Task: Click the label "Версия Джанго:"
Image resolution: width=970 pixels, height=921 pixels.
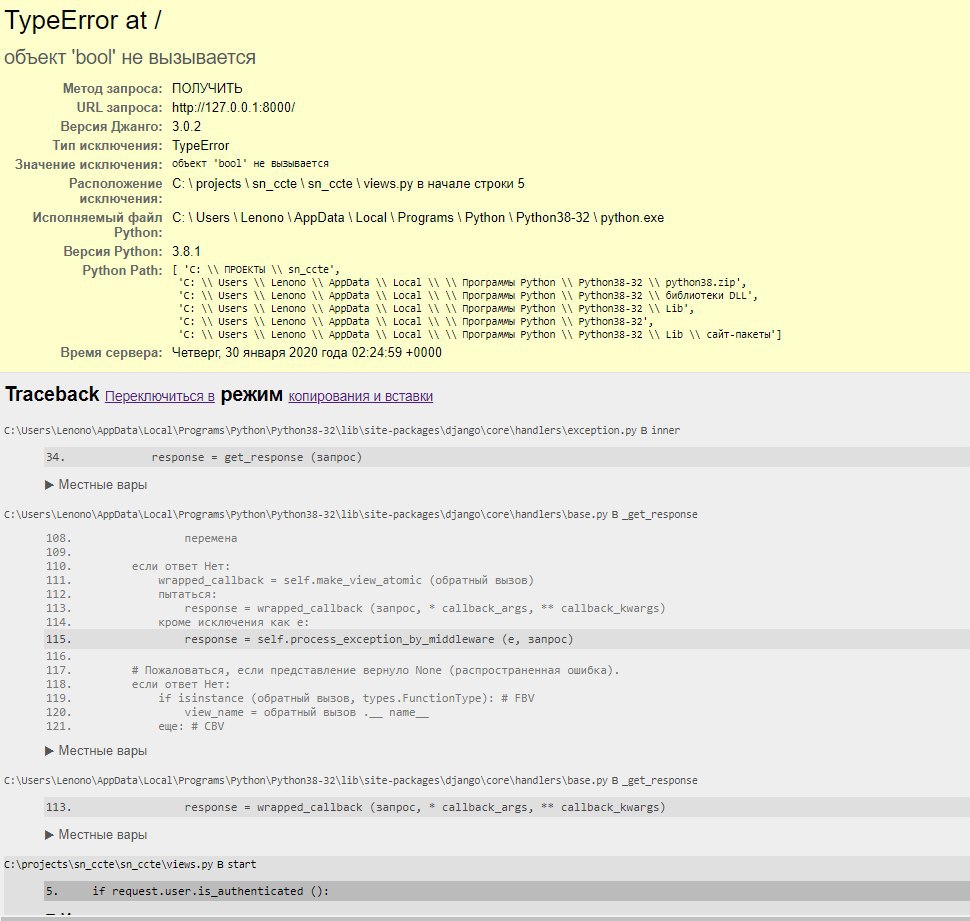Action: click(111, 127)
